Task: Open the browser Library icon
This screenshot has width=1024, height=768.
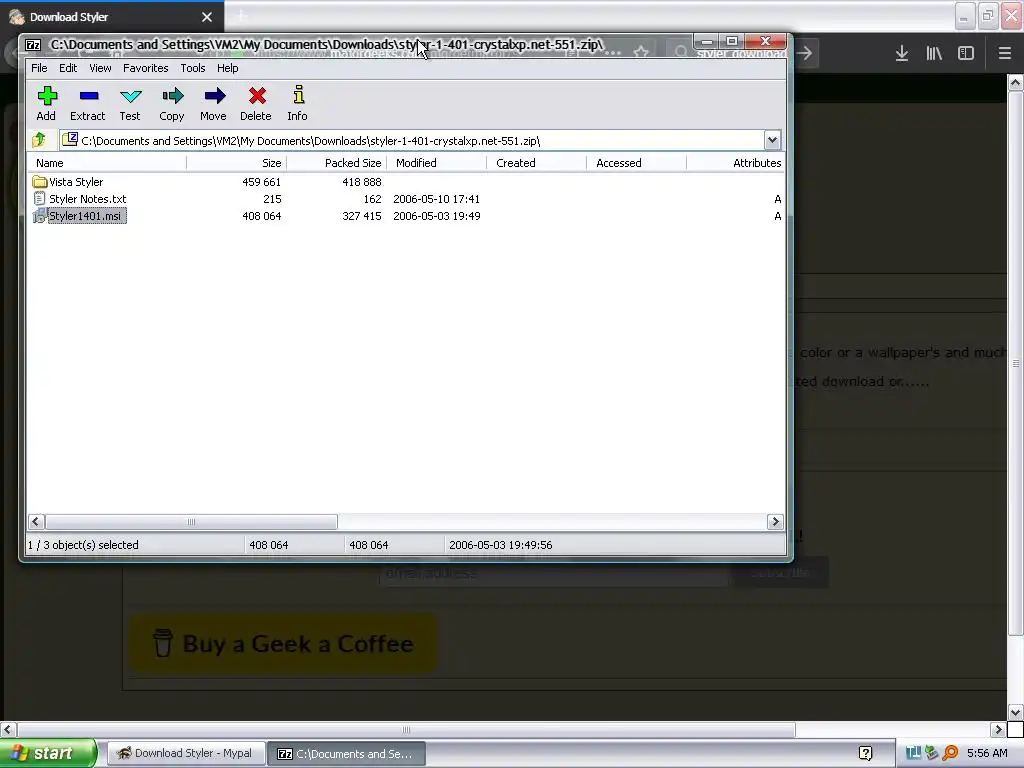Action: tap(934, 54)
